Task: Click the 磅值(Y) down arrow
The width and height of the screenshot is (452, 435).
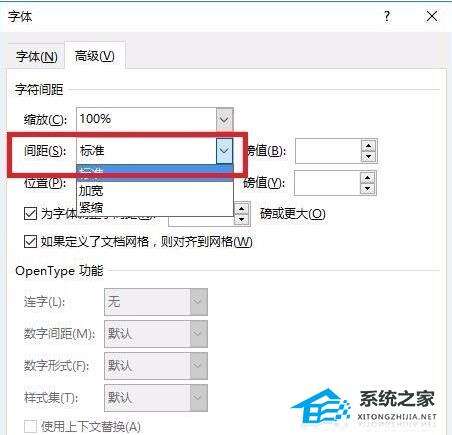Action: (367, 188)
